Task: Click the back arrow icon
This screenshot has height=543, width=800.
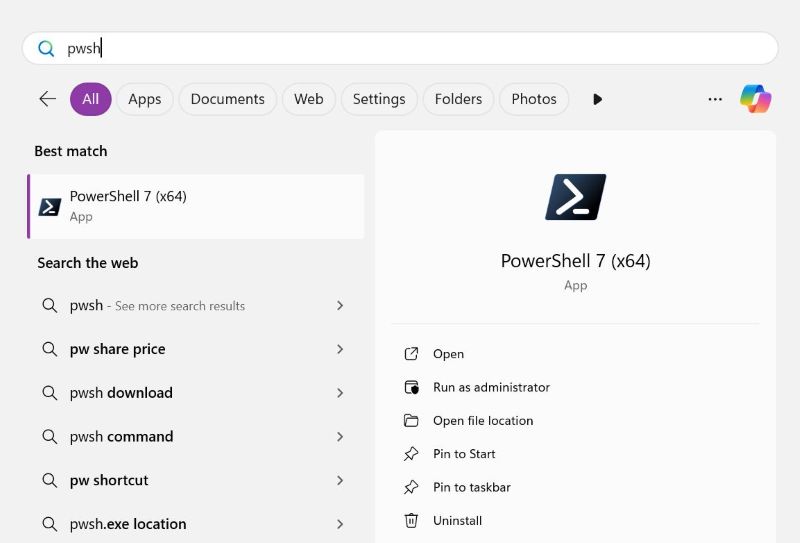Action: tap(47, 99)
